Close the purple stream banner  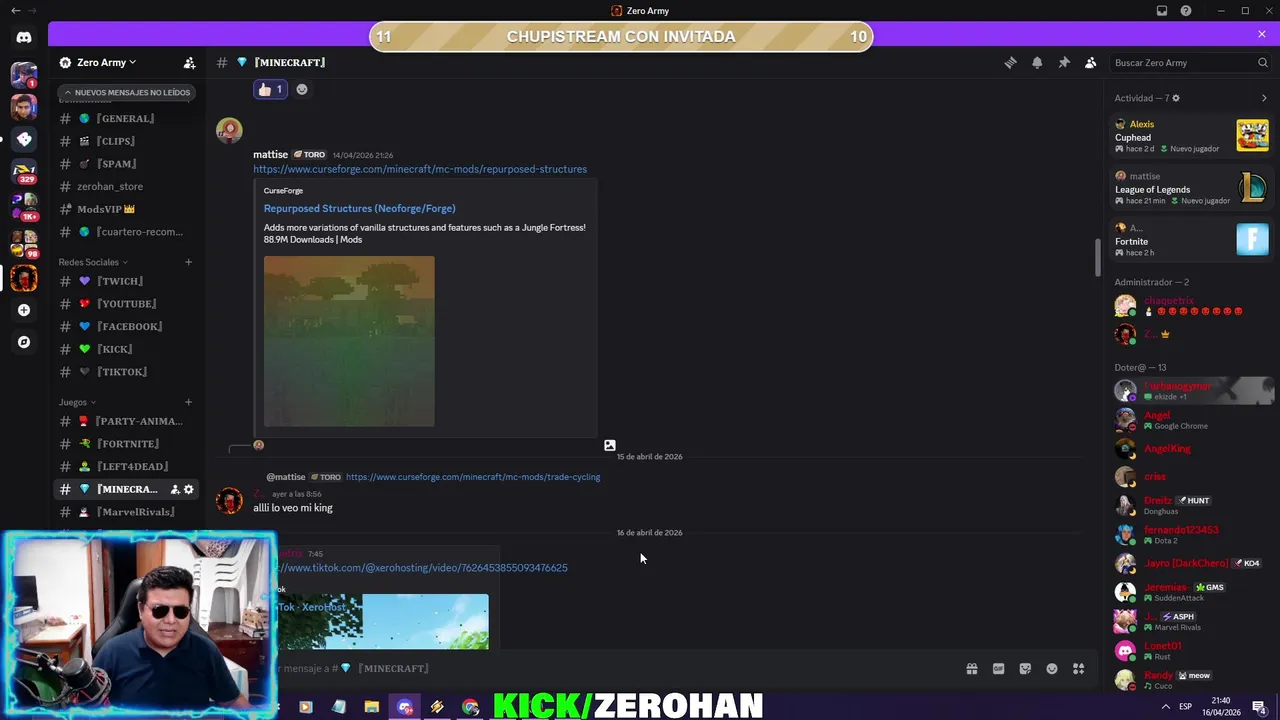pyautogui.click(x=1262, y=35)
